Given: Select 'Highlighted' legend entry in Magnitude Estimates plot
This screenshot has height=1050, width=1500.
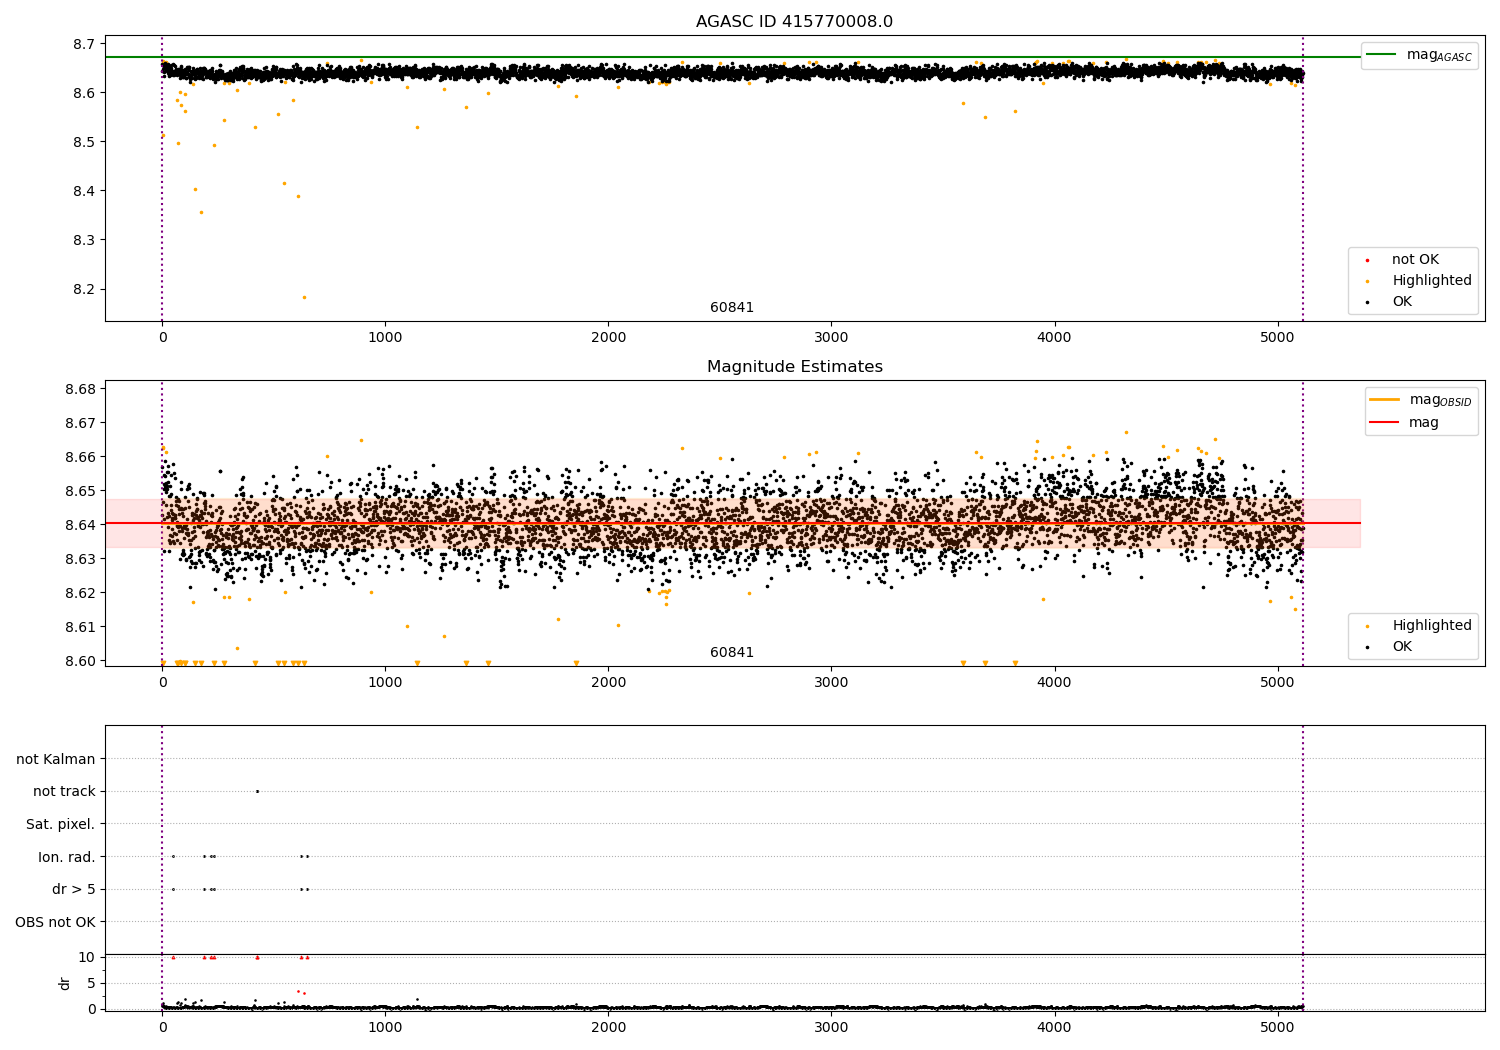Looking at the screenshot, I should point(1432,626).
